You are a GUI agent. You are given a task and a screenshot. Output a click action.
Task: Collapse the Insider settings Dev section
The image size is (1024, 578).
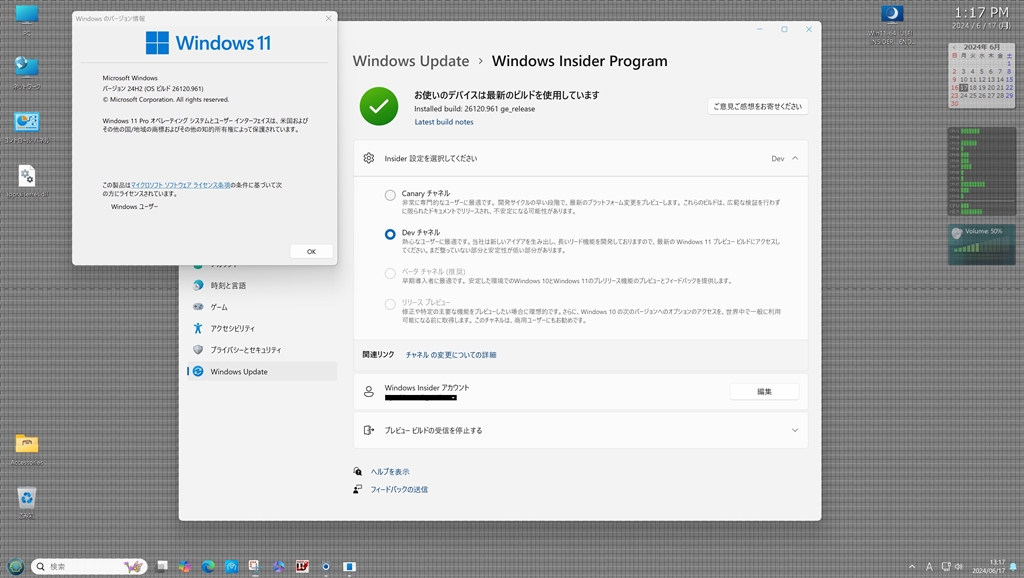(795, 158)
